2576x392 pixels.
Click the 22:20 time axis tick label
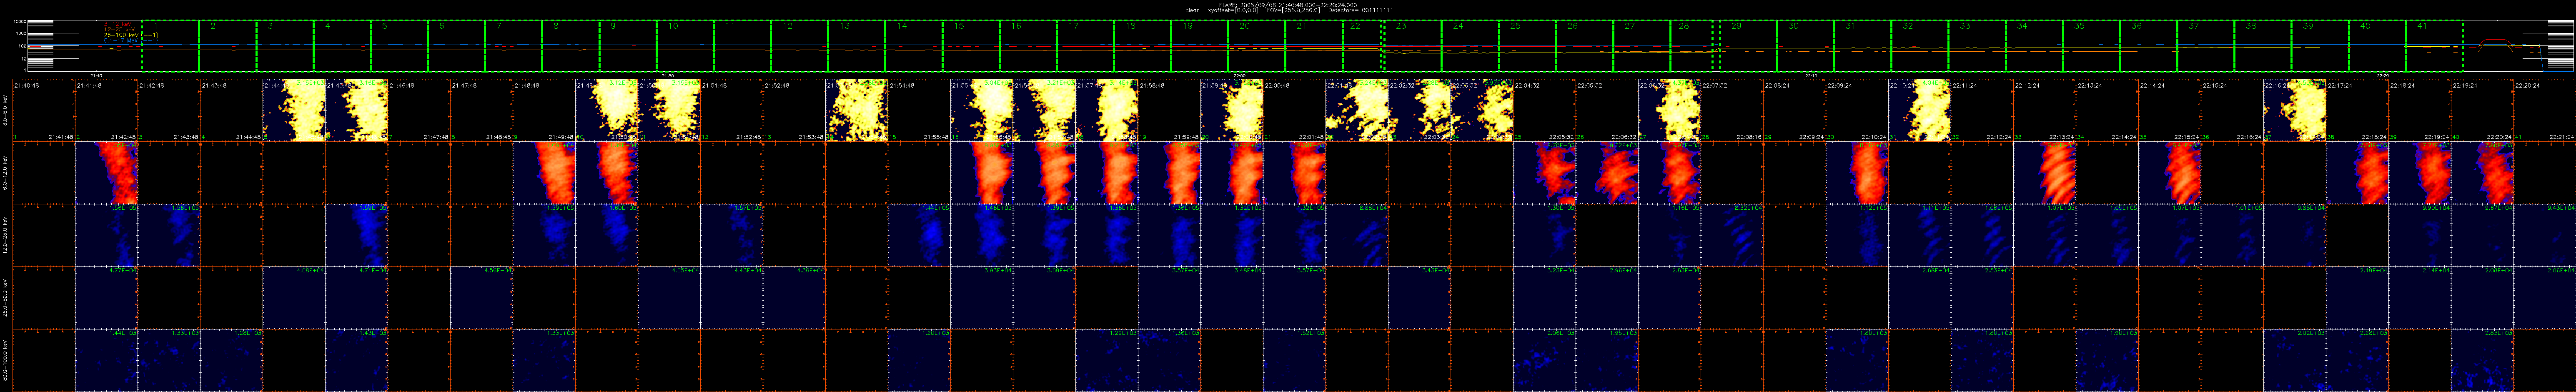[x=2384, y=75]
